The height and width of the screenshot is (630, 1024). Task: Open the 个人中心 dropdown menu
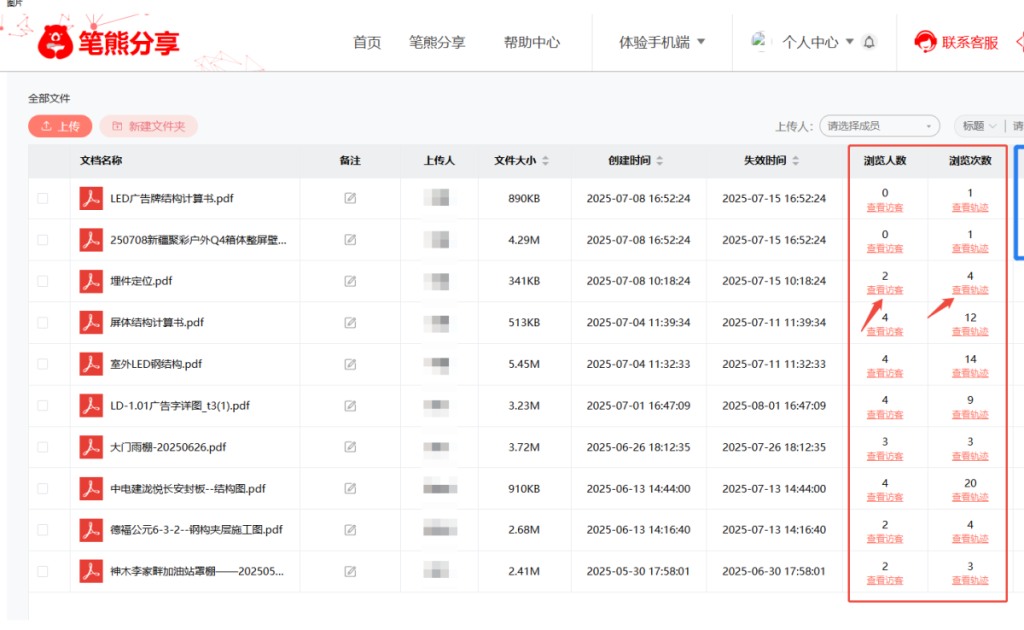(817, 42)
